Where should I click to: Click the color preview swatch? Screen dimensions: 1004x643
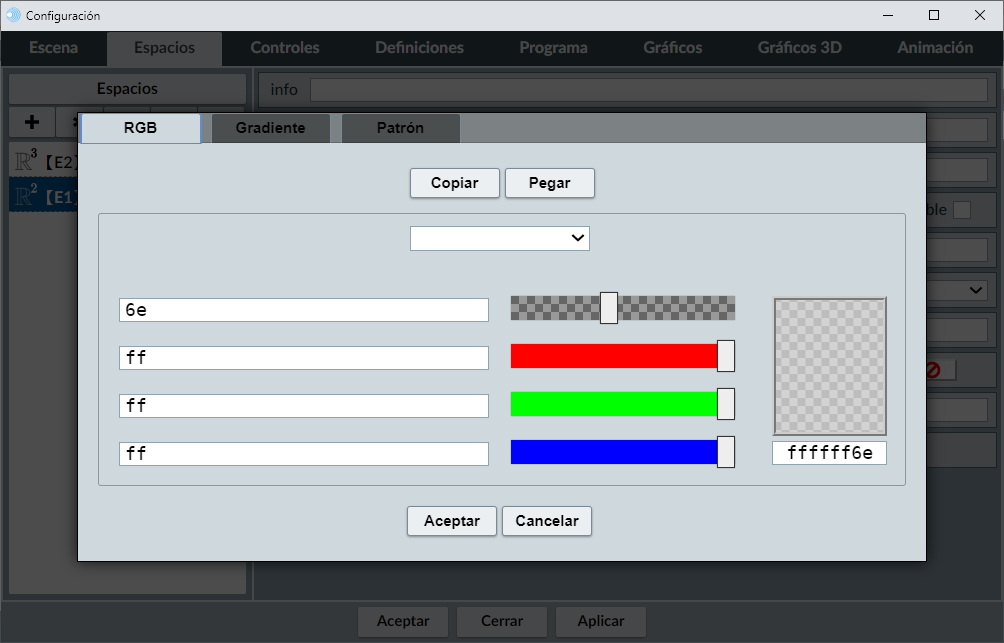tap(829, 366)
